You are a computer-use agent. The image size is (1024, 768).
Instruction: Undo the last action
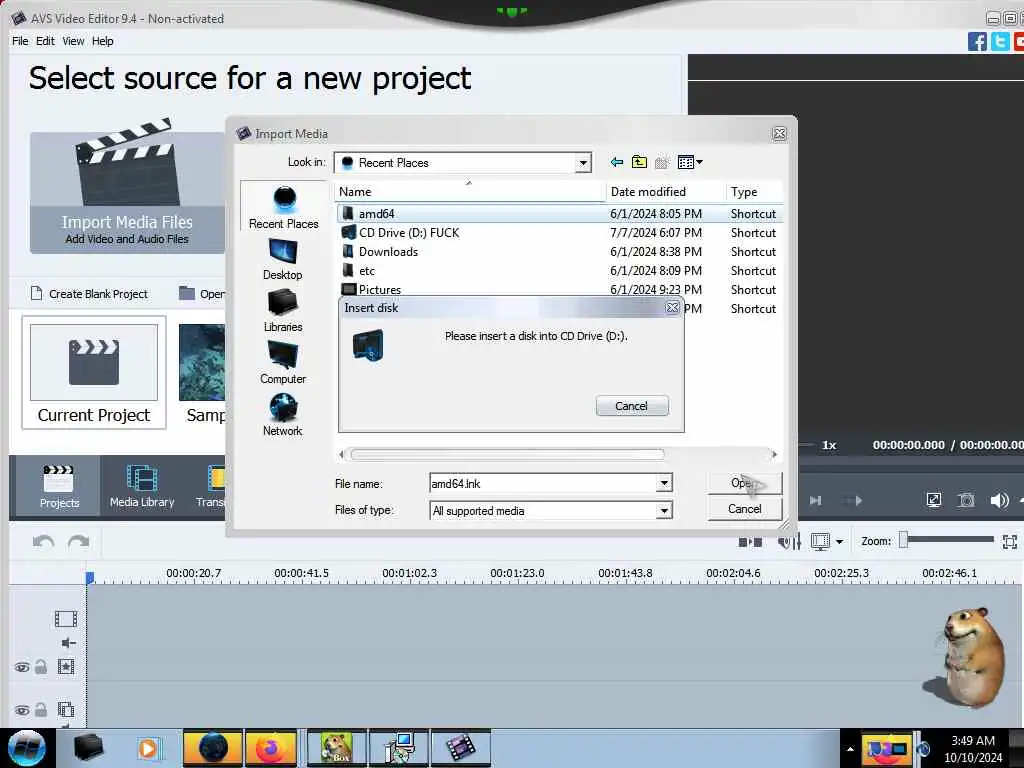(x=44, y=542)
